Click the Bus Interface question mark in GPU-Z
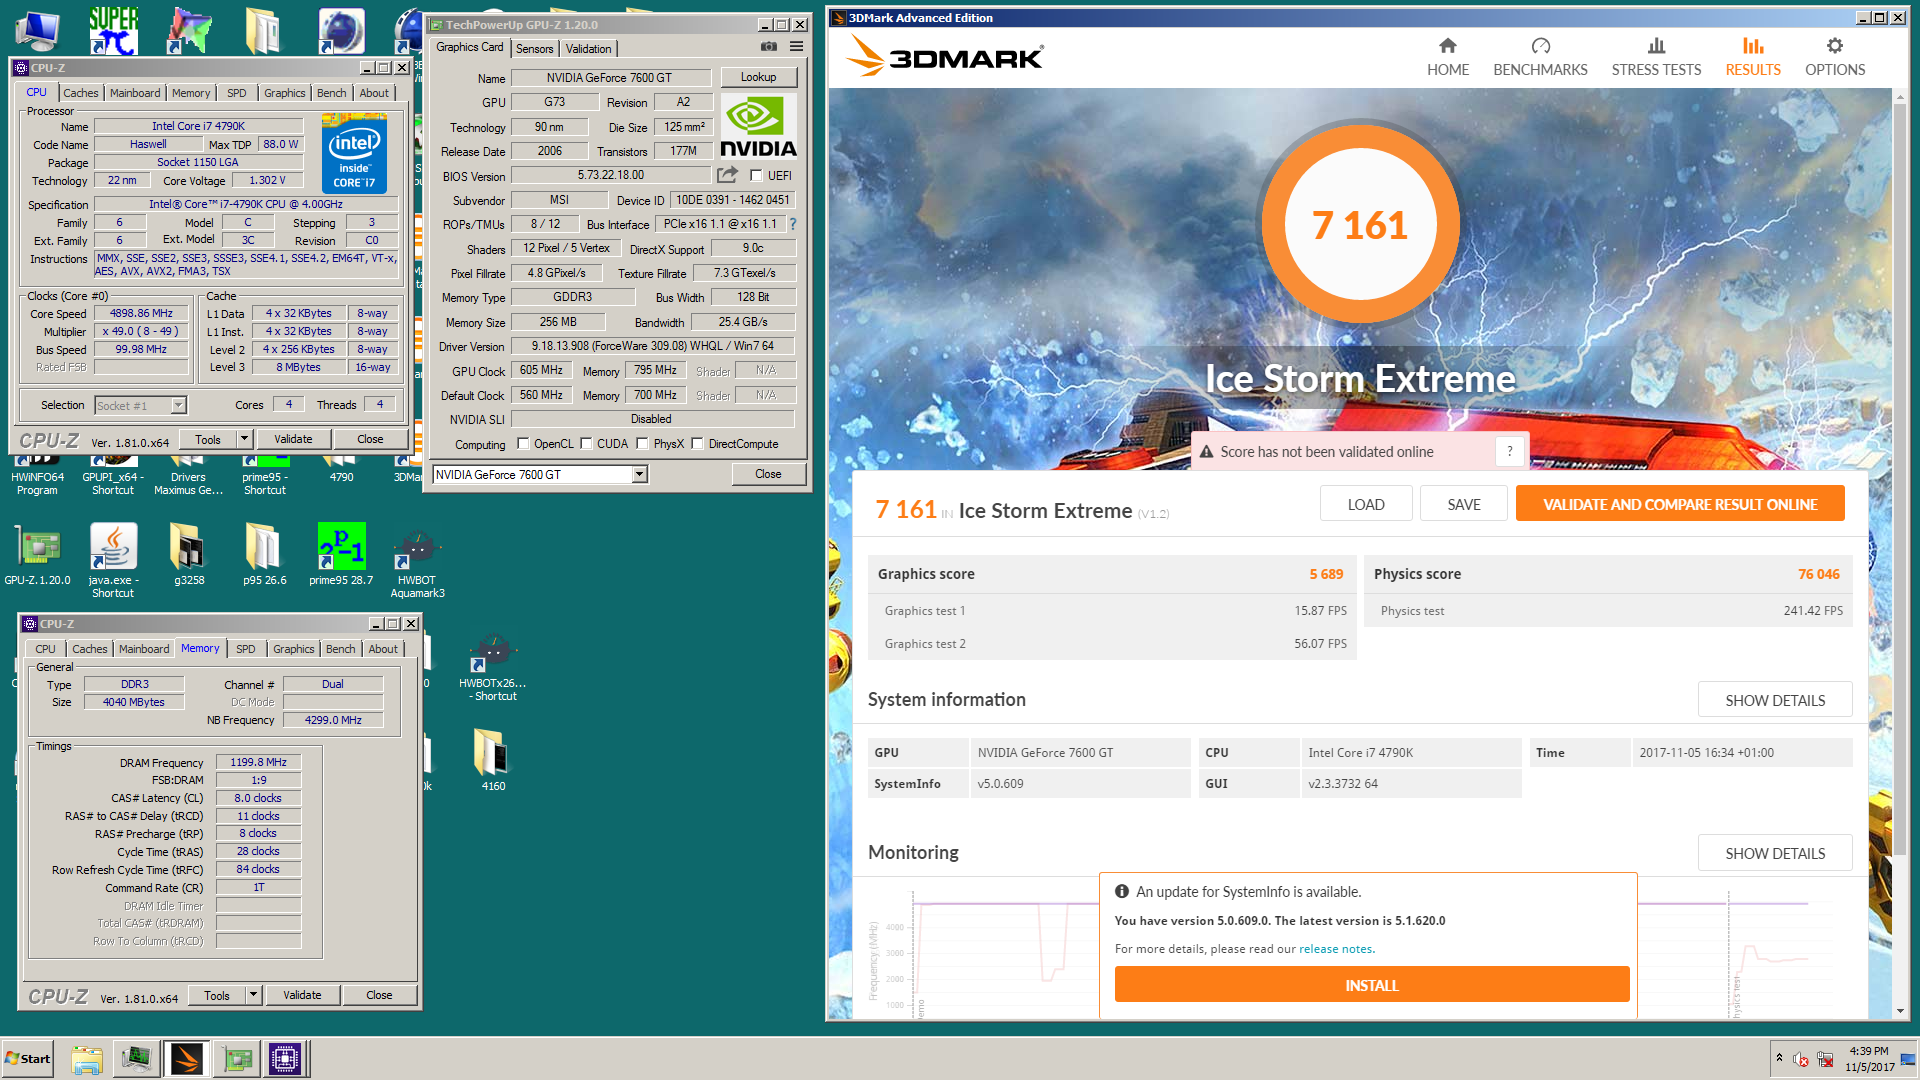The width and height of the screenshot is (1920, 1080). pos(793,224)
